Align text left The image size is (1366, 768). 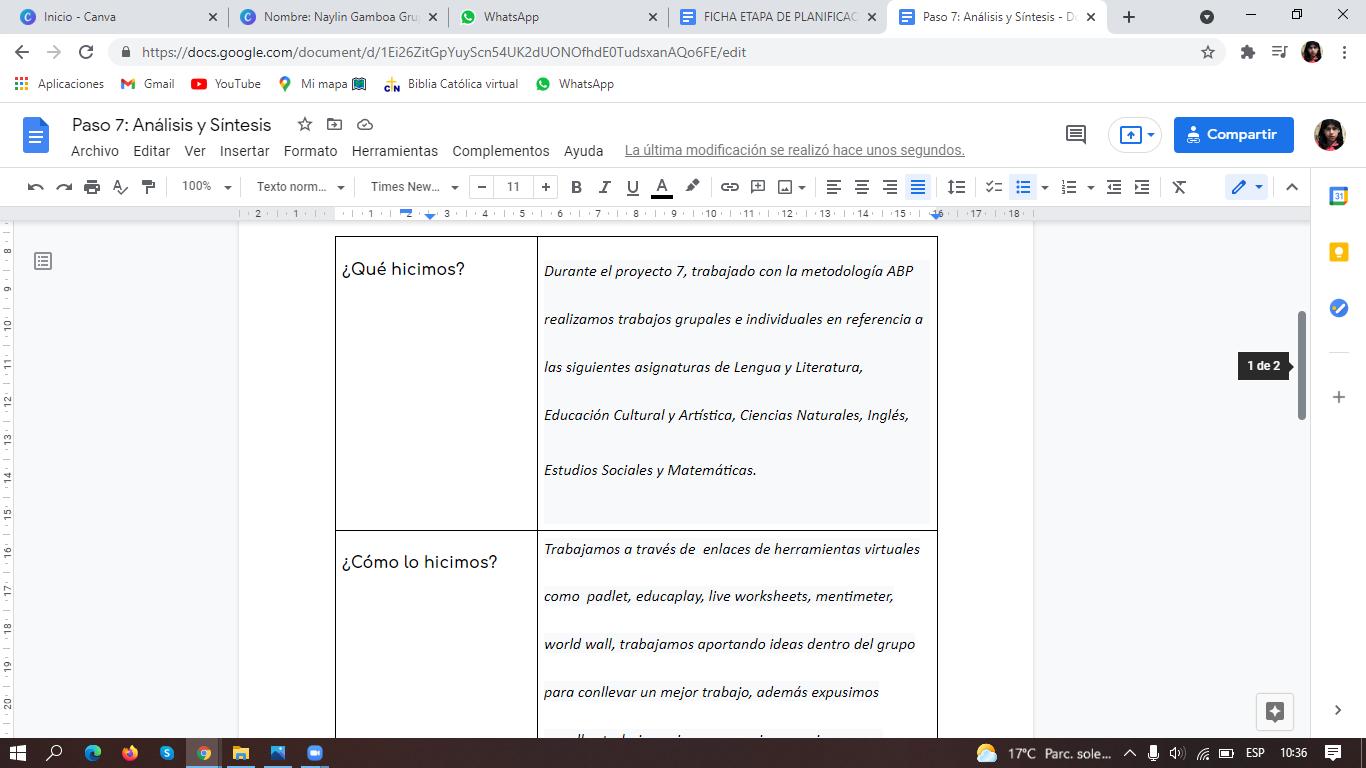(x=833, y=187)
